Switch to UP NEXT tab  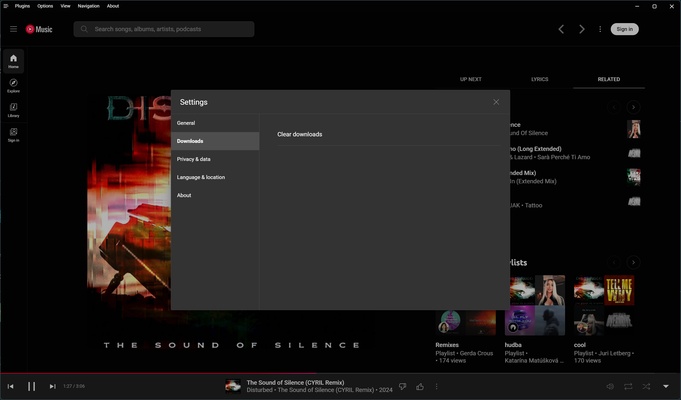pyautogui.click(x=471, y=79)
